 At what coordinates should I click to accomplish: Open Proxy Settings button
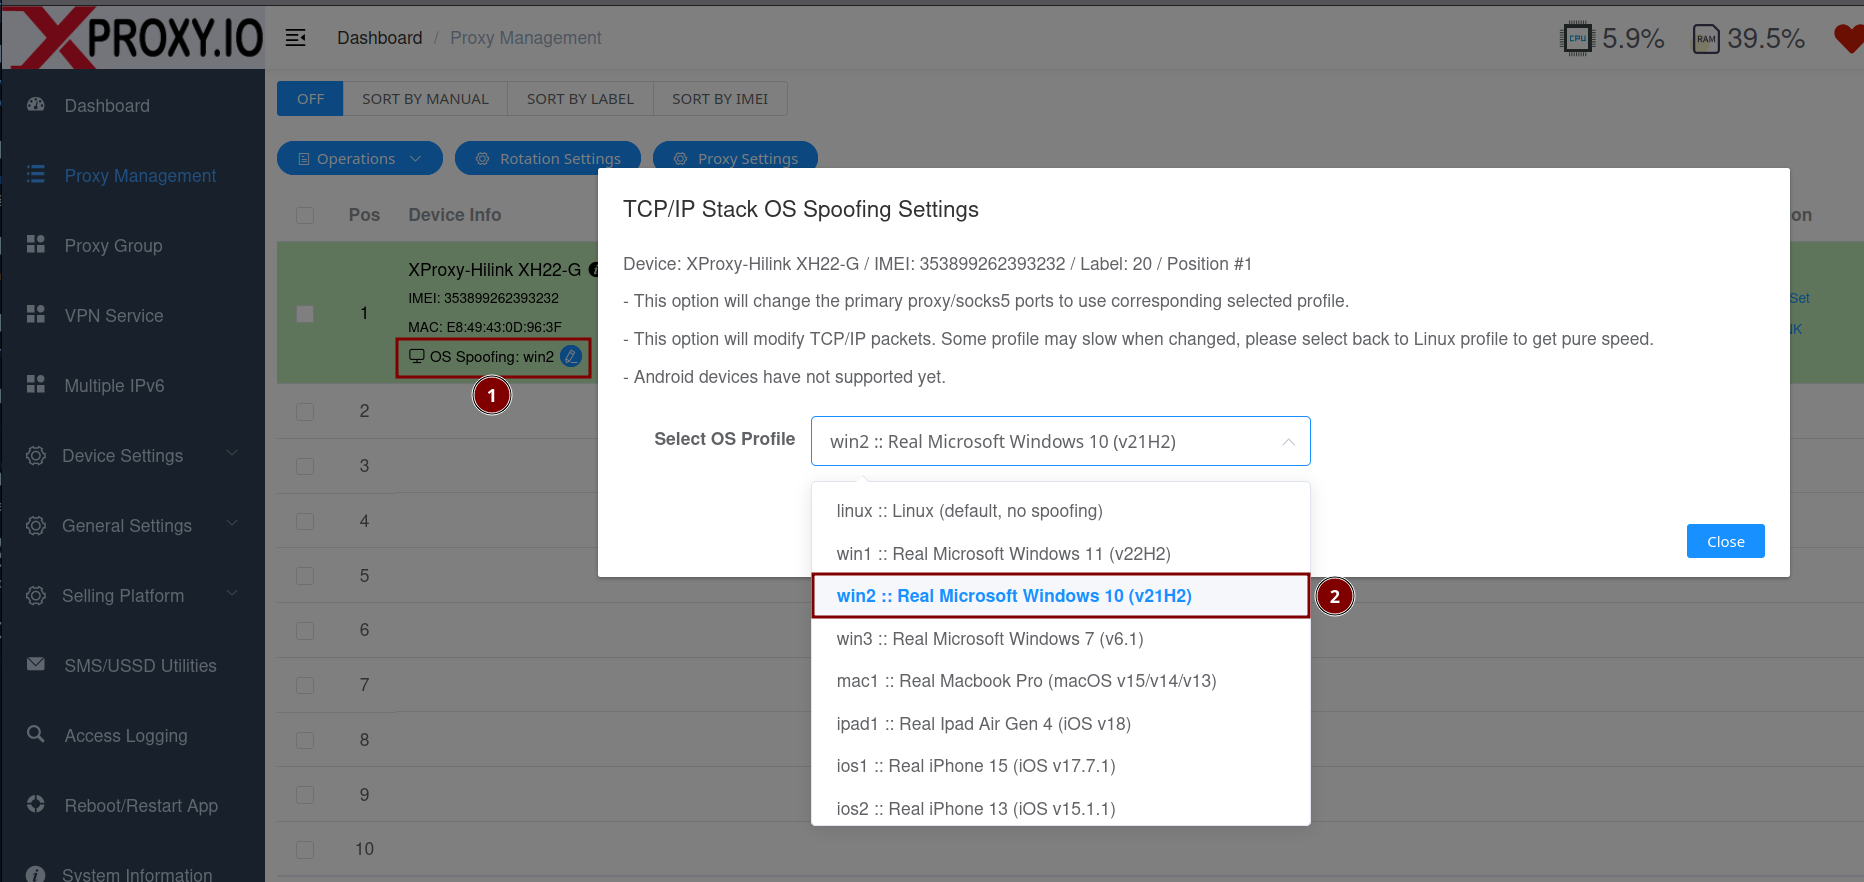tap(735, 158)
